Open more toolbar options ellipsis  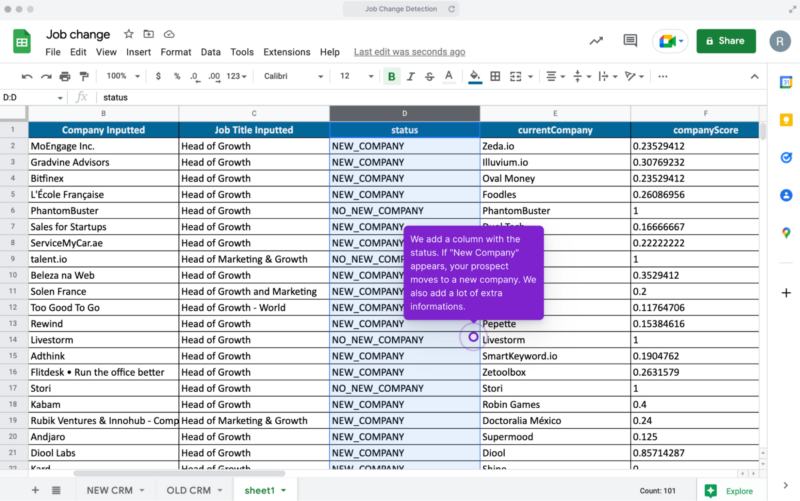[x=662, y=77]
